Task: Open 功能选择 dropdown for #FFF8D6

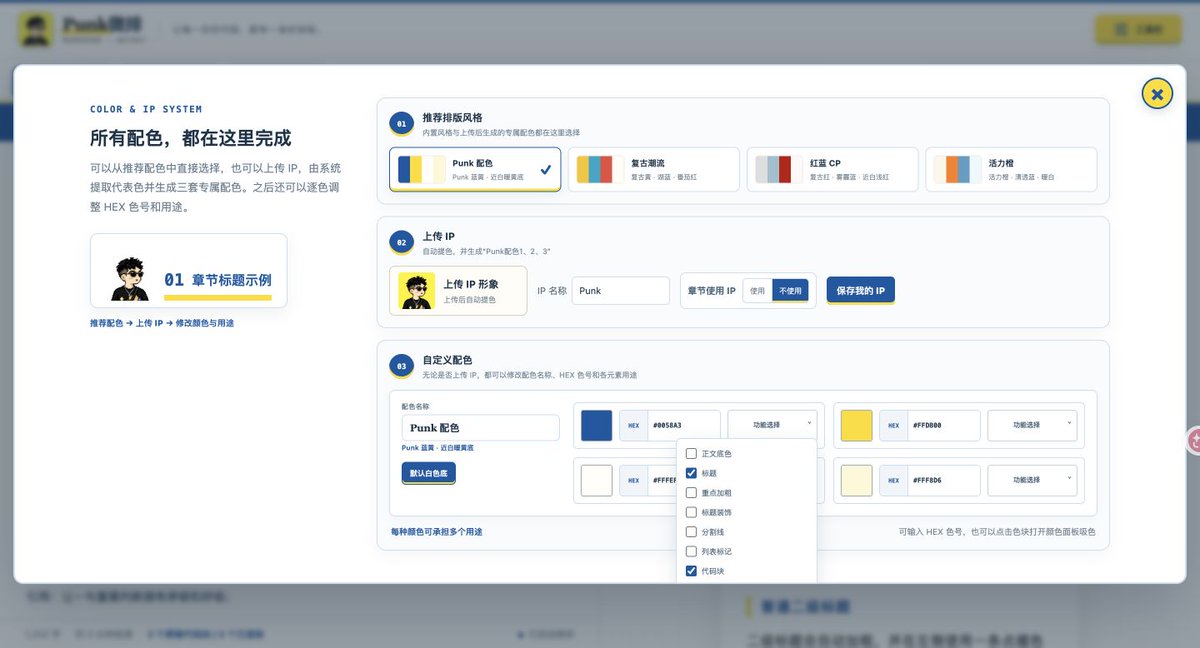Action: coord(1032,480)
